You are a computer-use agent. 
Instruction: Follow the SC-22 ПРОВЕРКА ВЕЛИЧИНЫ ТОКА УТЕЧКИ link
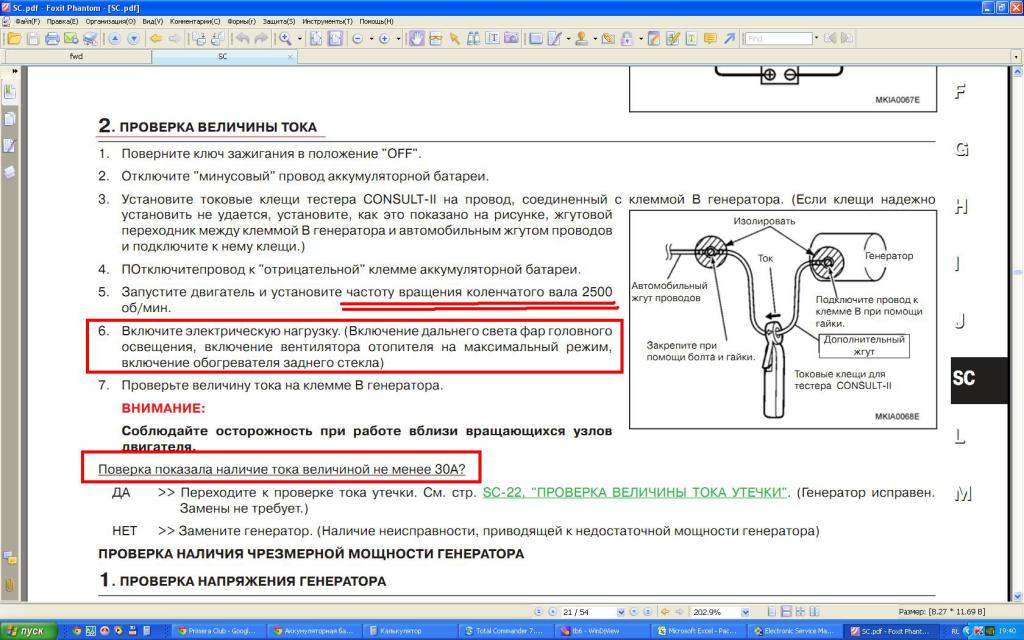pos(635,492)
